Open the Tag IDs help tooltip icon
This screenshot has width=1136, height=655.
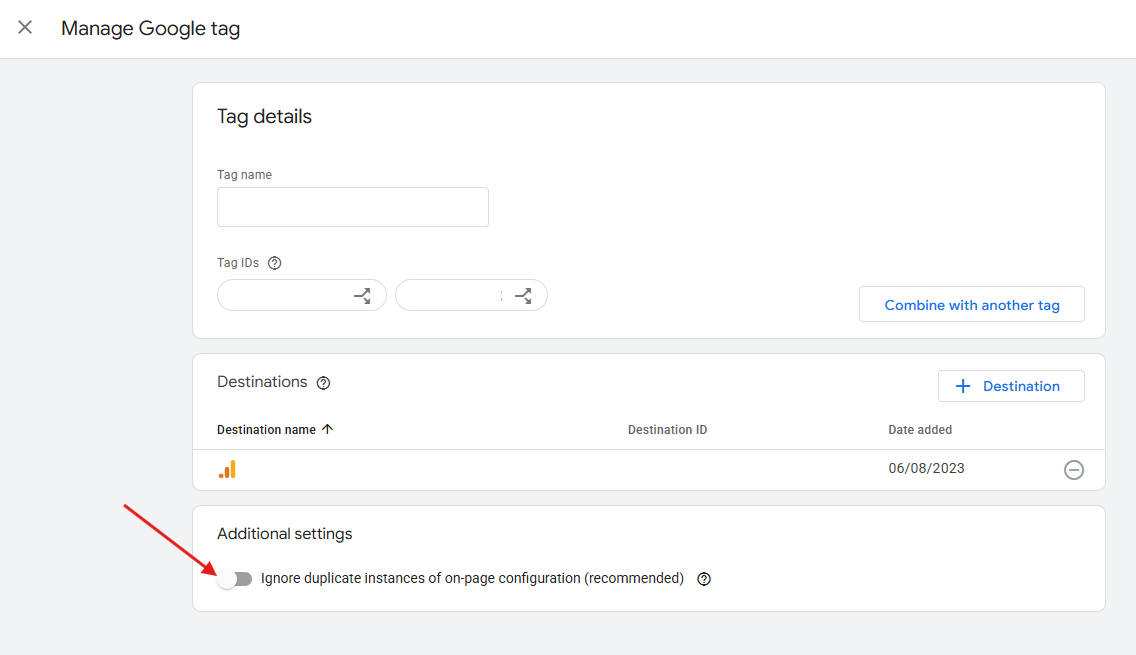[275, 263]
